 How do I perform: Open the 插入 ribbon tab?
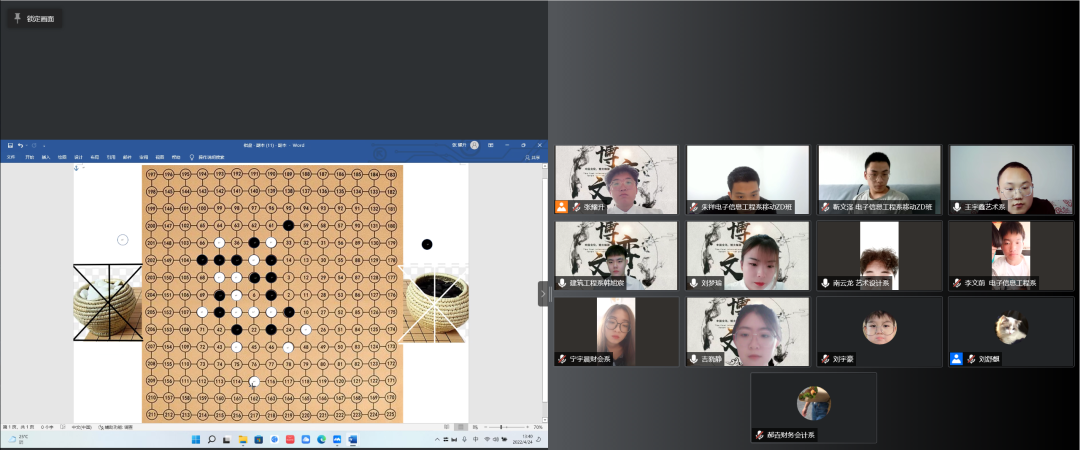tap(45, 157)
